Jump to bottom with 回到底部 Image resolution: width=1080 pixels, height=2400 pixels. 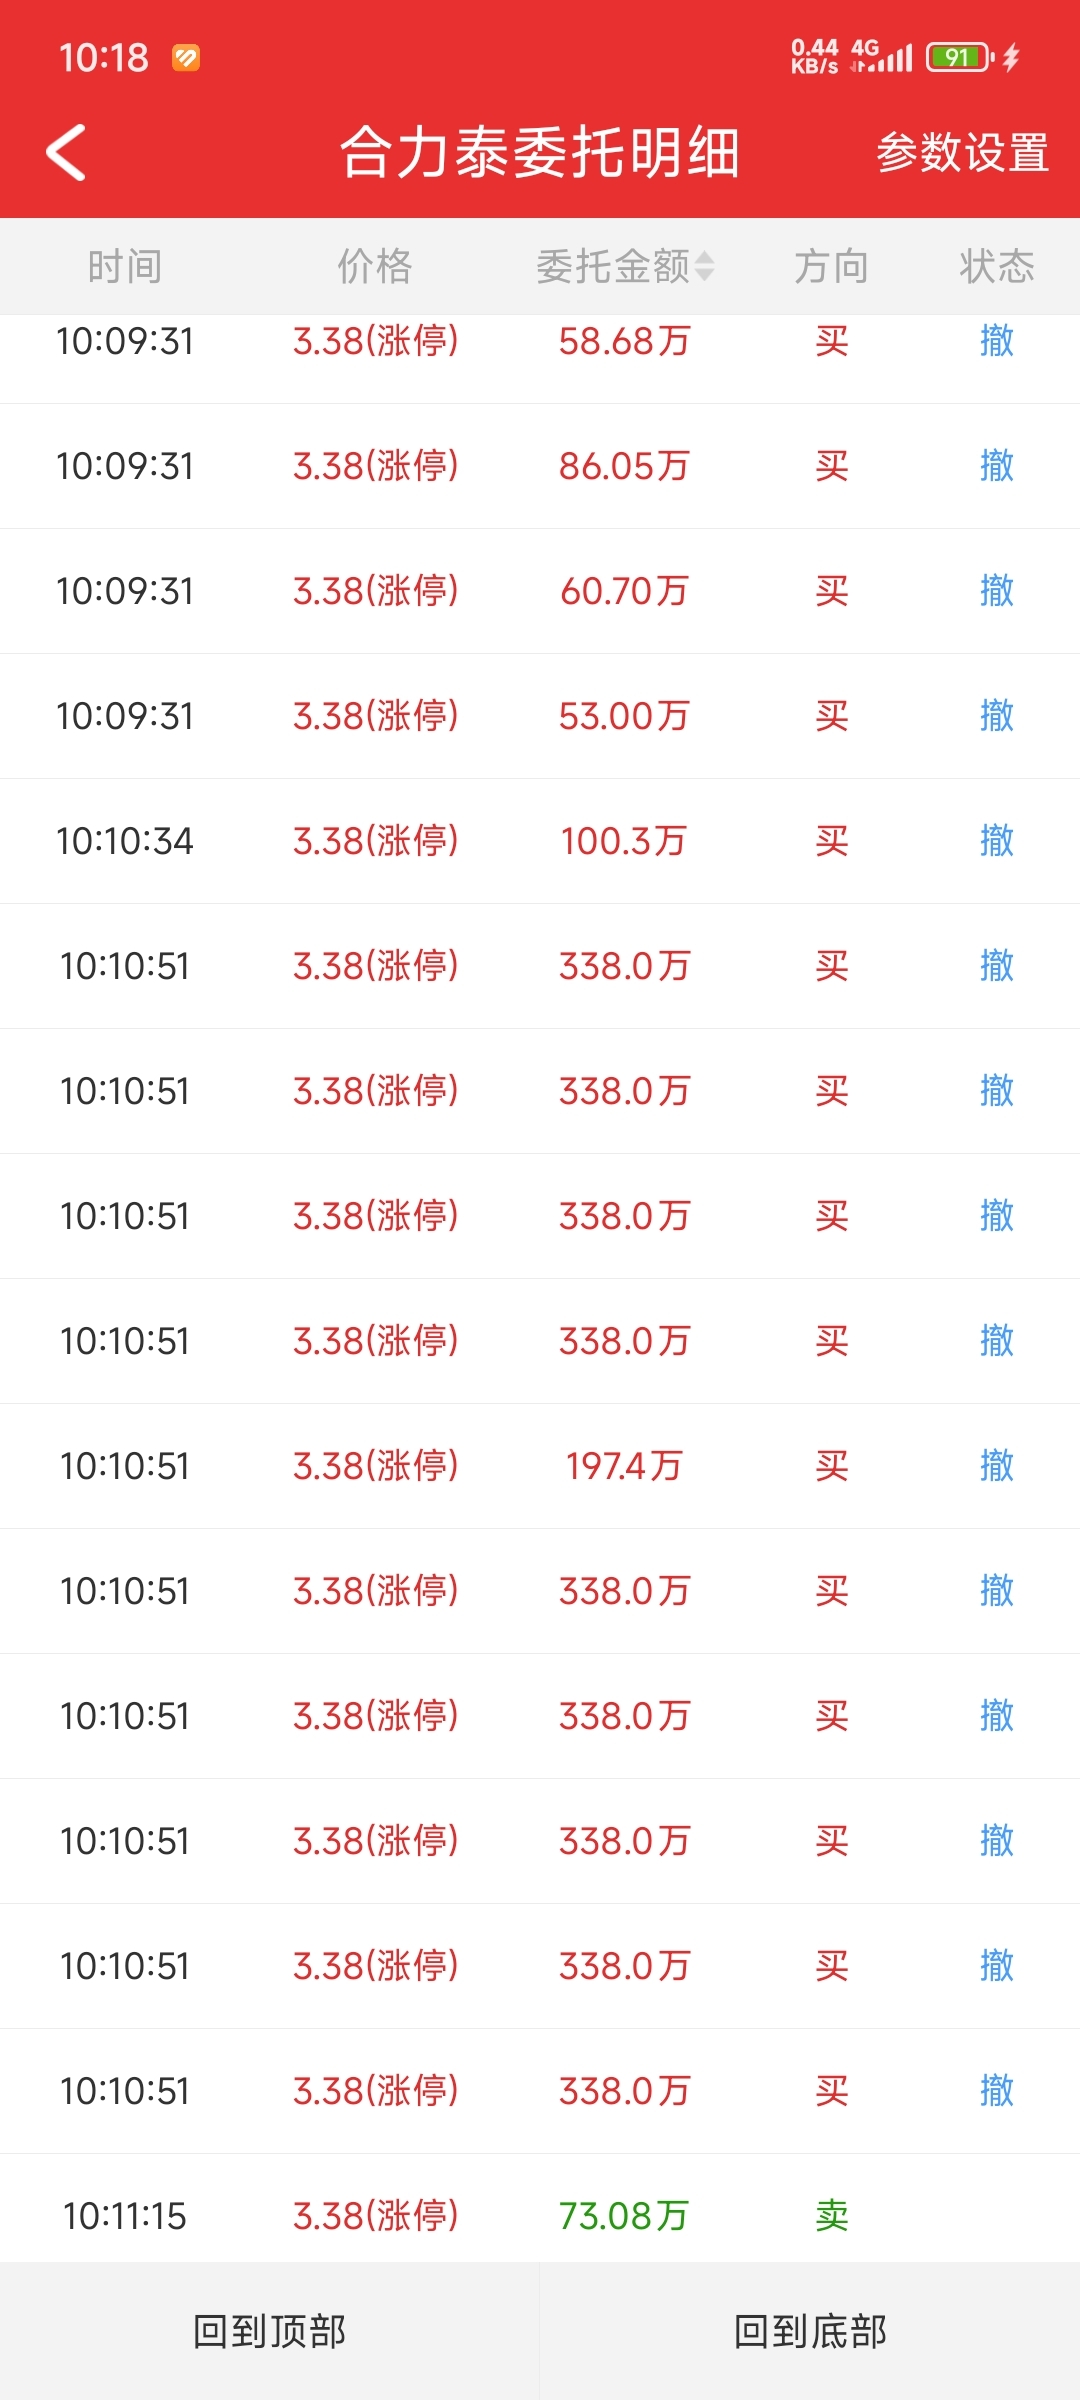[810, 2331]
